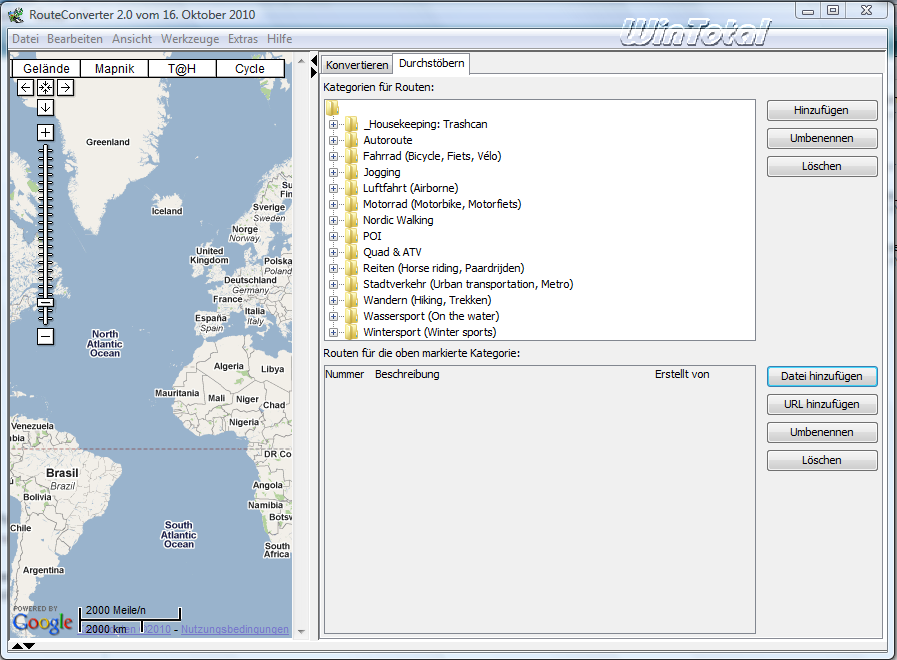The width and height of the screenshot is (897, 660).
Task: Click the RouteConverter title bar icon
Action: click(16, 14)
